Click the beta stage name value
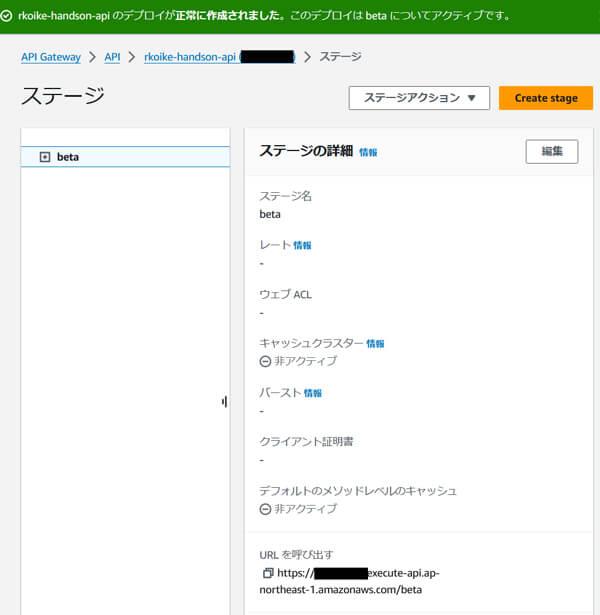Image resolution: width=600 pixels, height=615 pixels. coord(270,215)
